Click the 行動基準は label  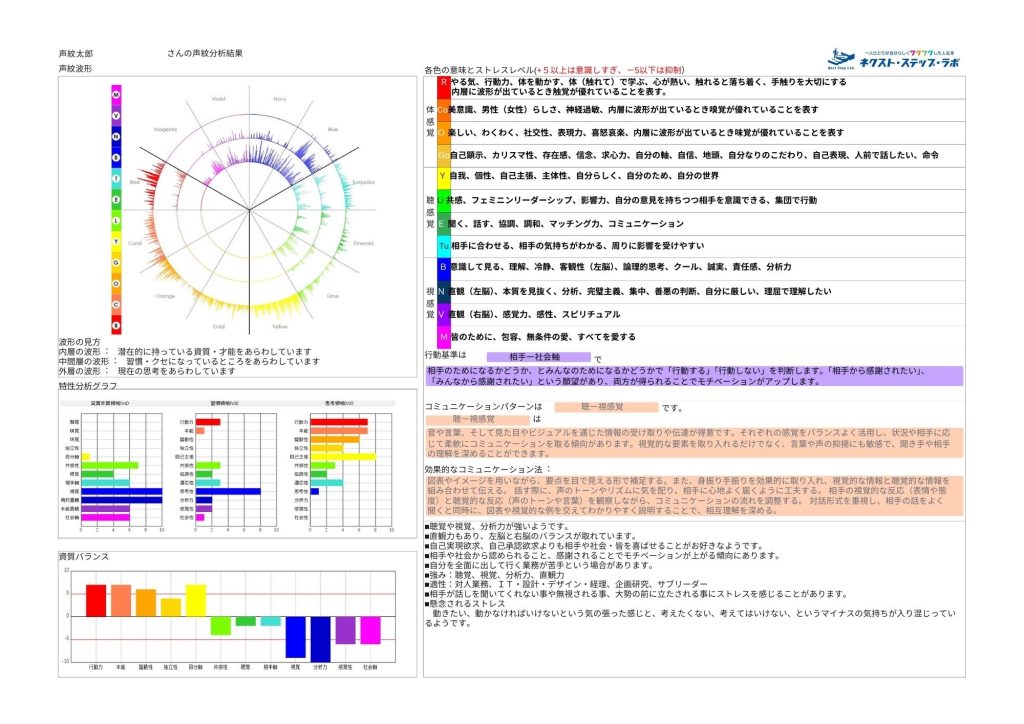pos(446,355)
